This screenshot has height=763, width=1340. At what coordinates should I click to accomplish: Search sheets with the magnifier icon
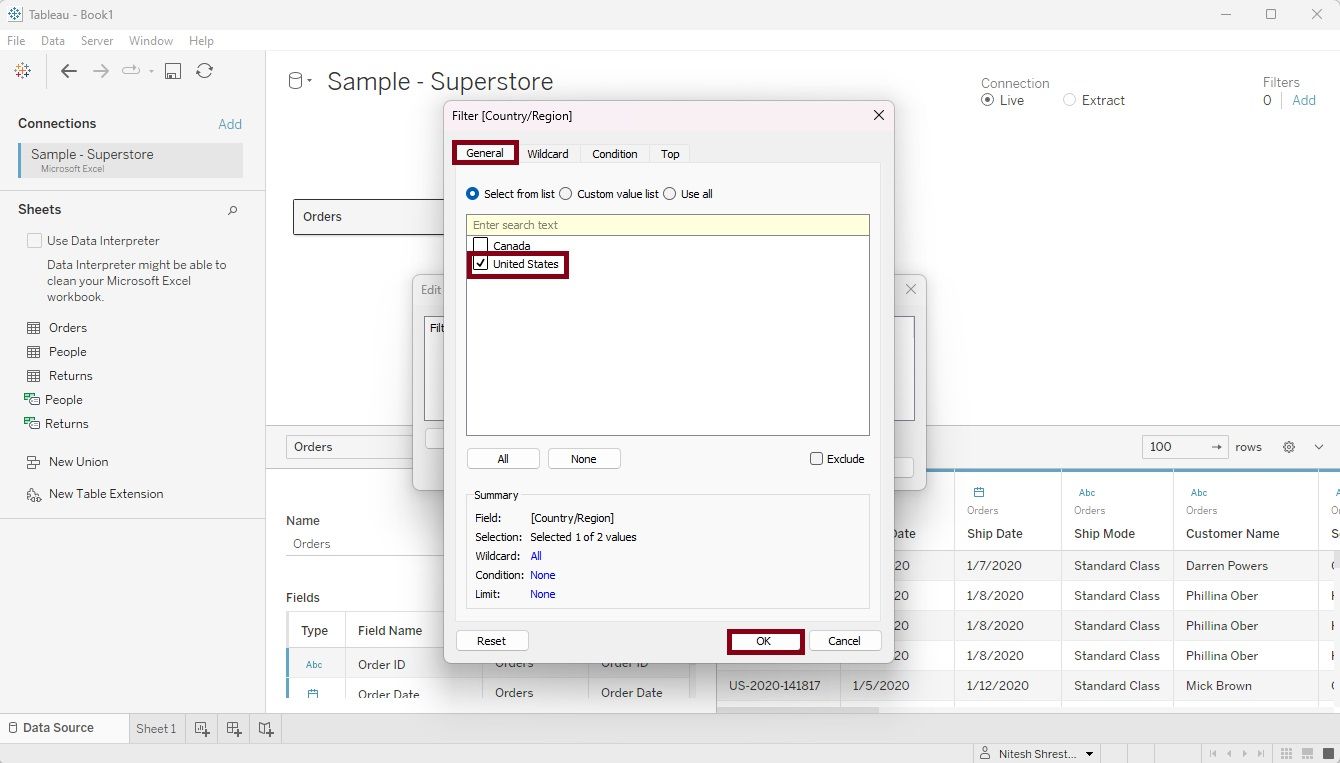pos(233,210)
